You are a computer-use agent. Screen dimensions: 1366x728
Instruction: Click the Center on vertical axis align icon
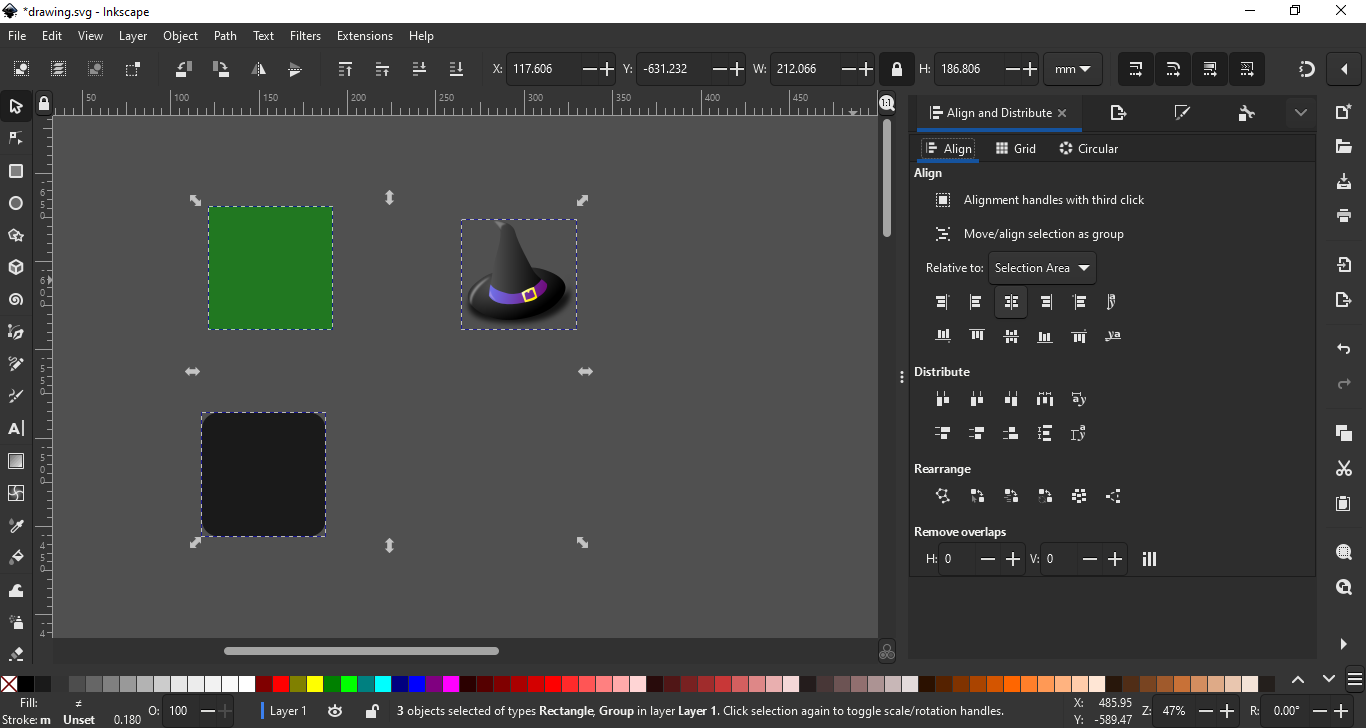[x=1011, y=302]
